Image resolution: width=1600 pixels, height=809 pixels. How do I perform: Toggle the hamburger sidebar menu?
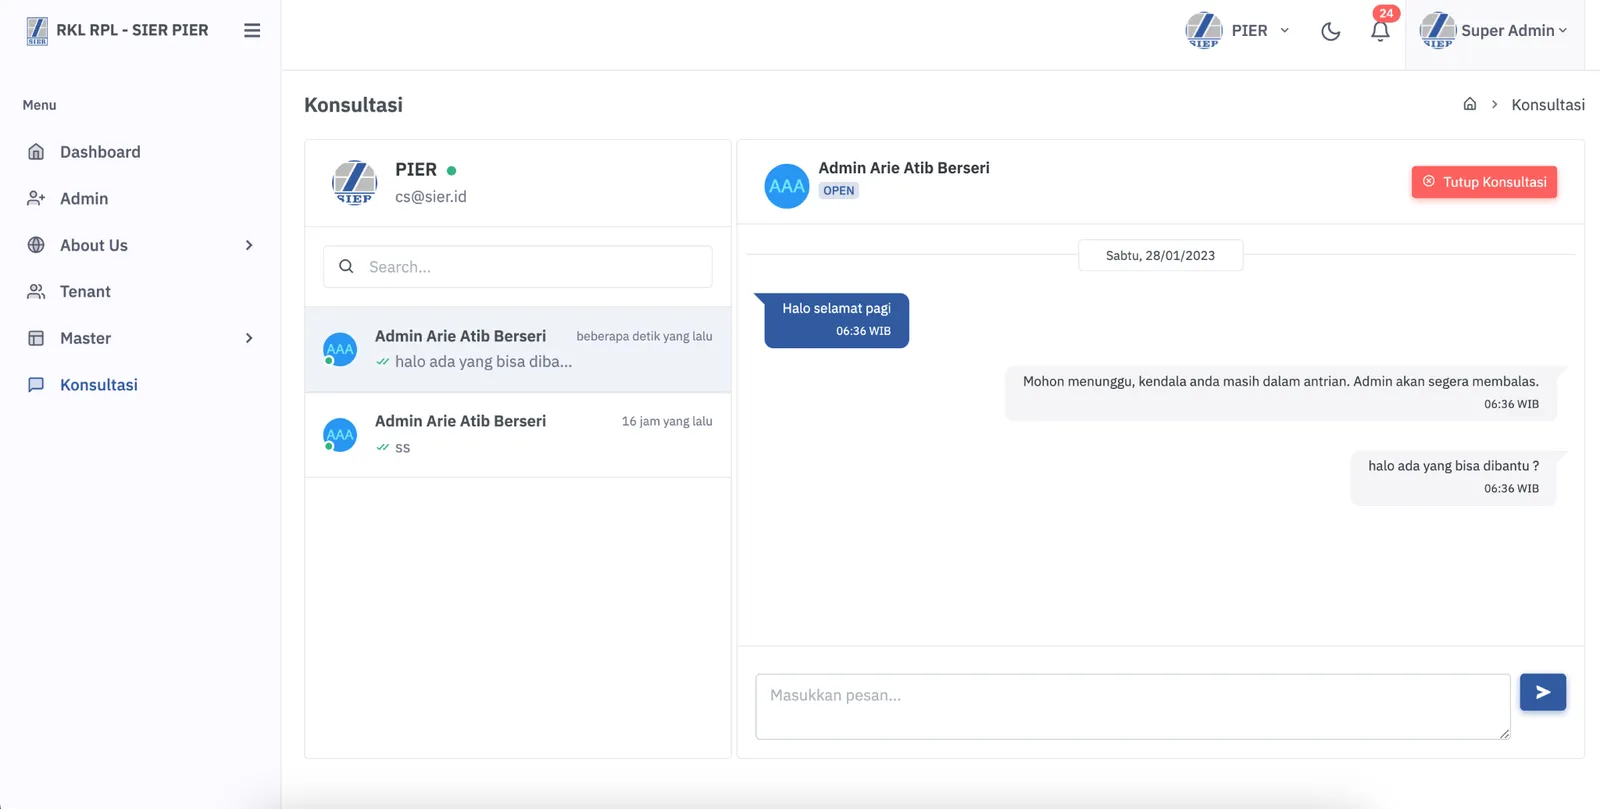[252, 31]
